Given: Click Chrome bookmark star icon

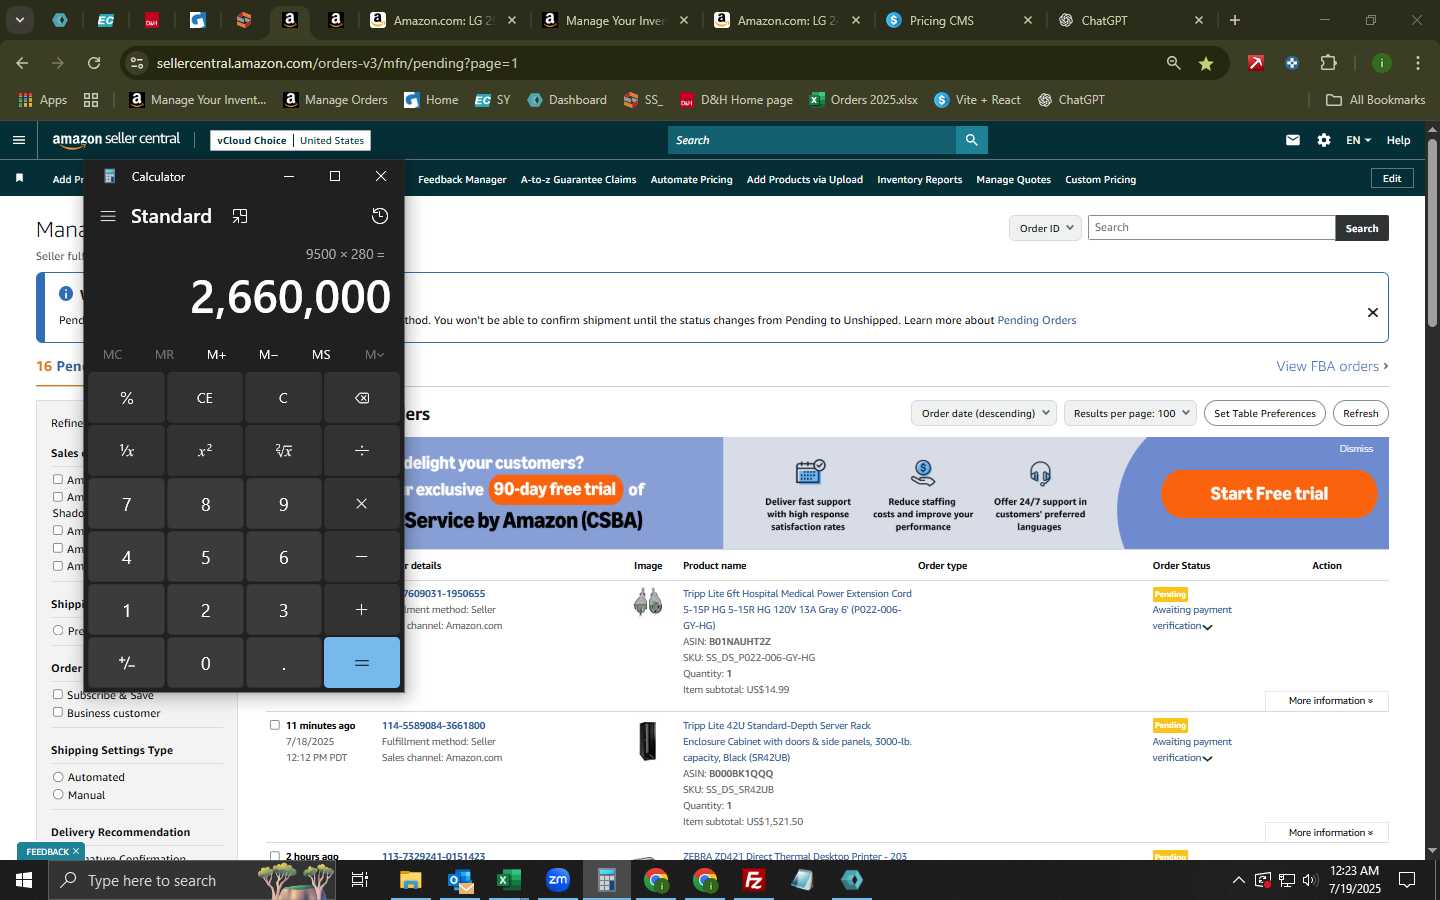Looking at the screenshot, I should [x=1206, y=63].
